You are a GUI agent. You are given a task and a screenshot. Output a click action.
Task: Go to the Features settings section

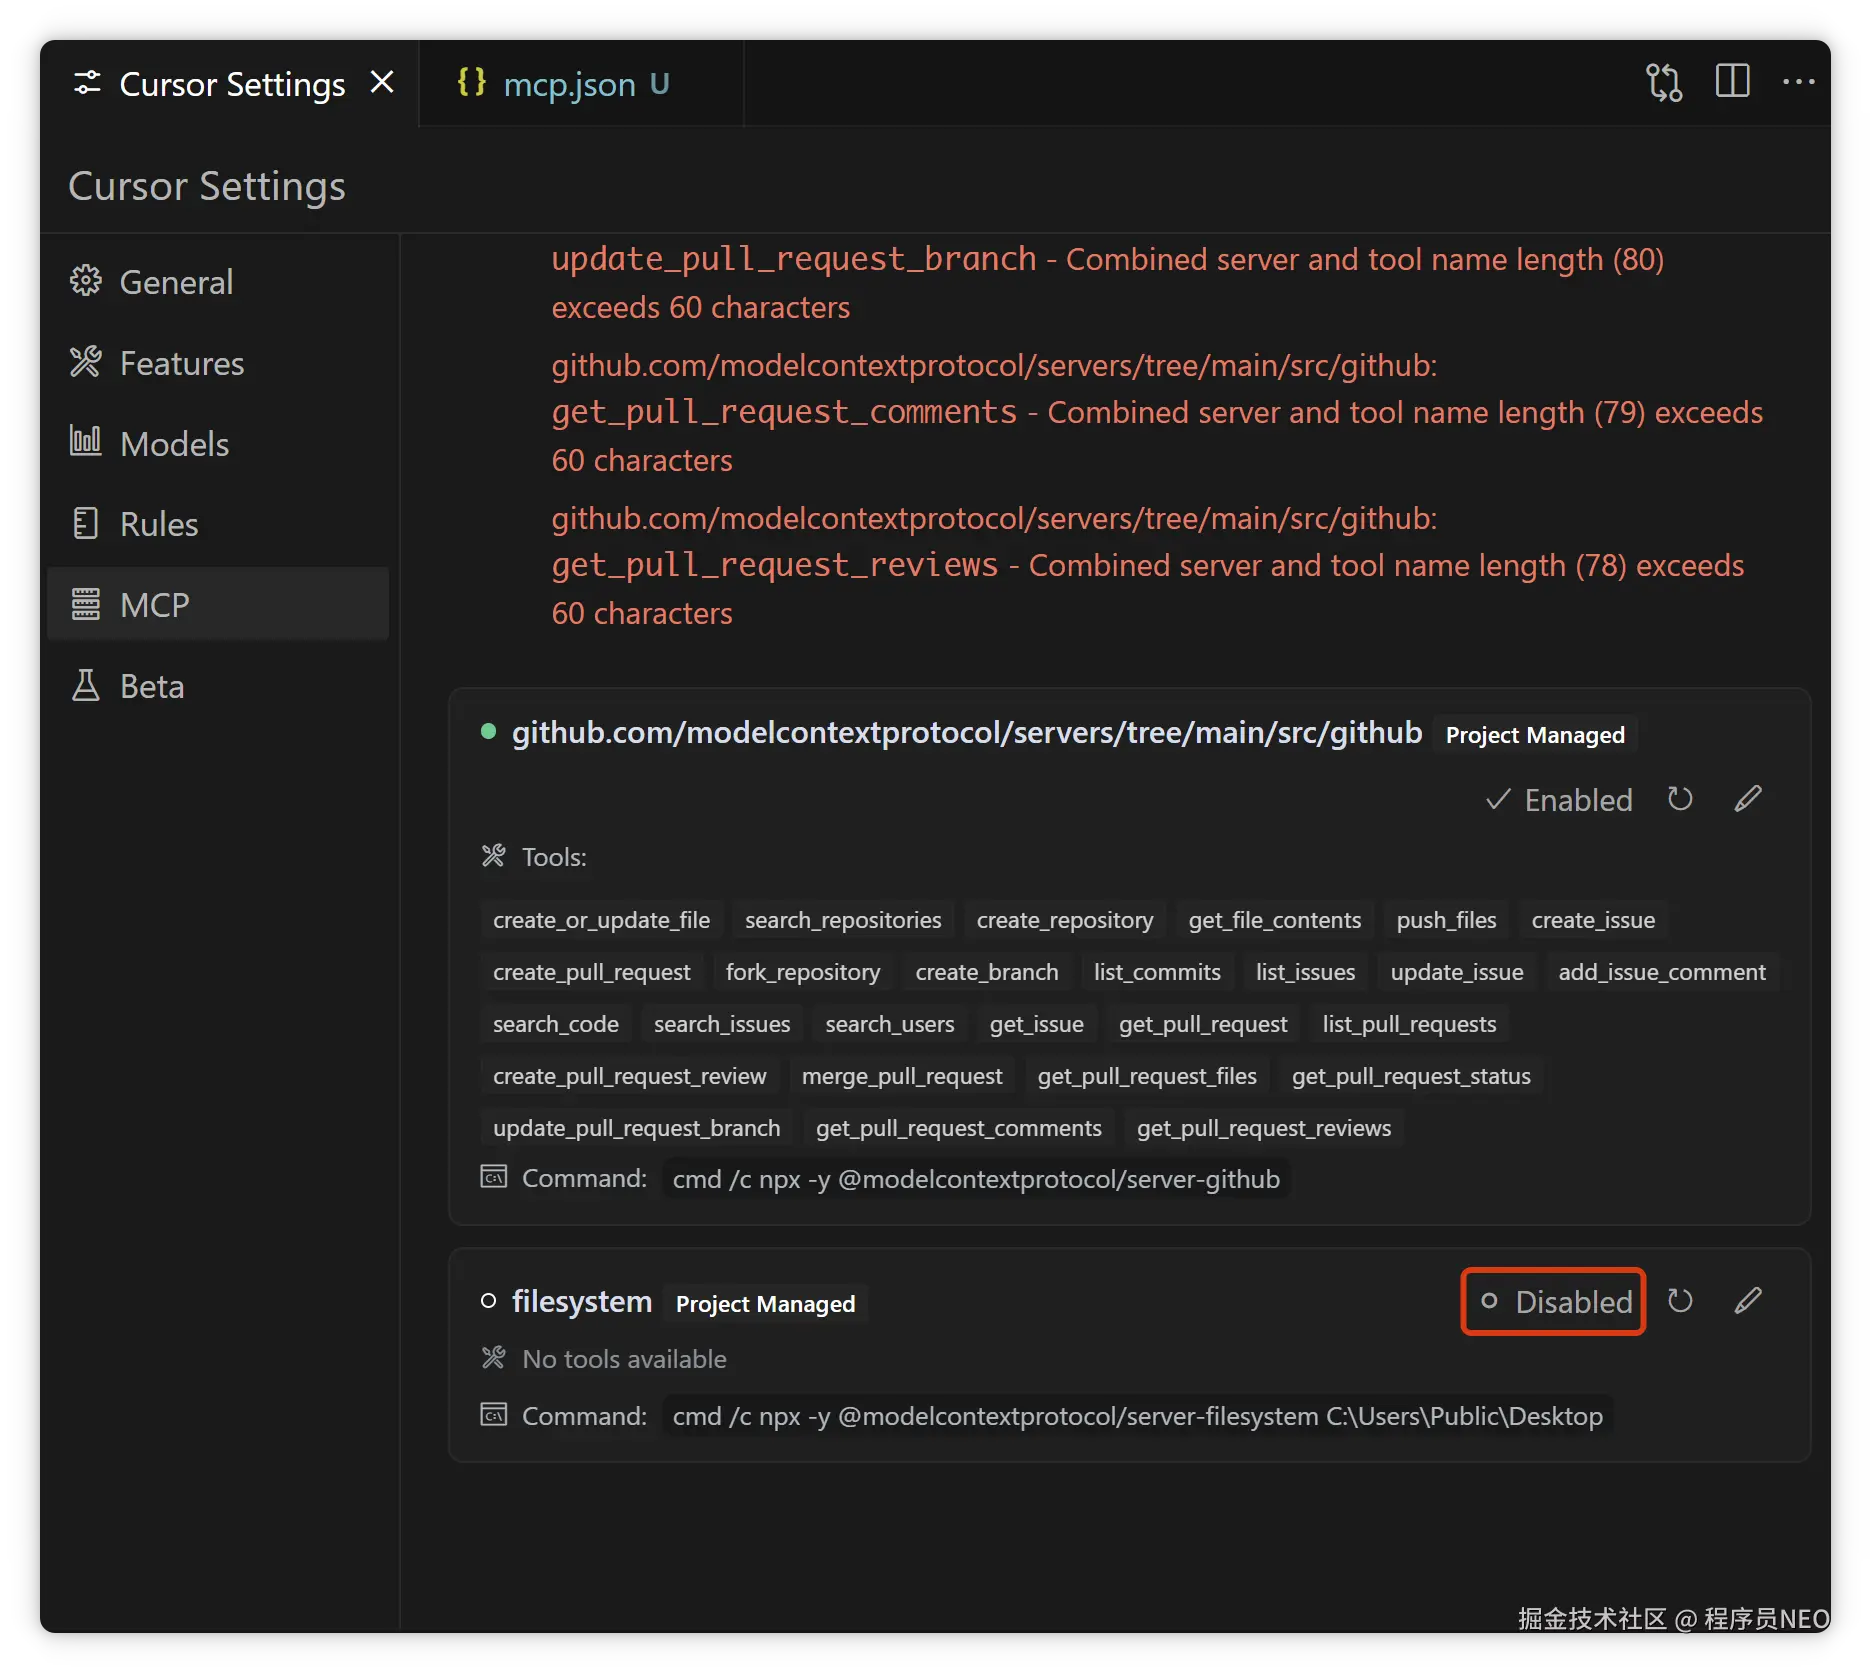tap(181, 363)
